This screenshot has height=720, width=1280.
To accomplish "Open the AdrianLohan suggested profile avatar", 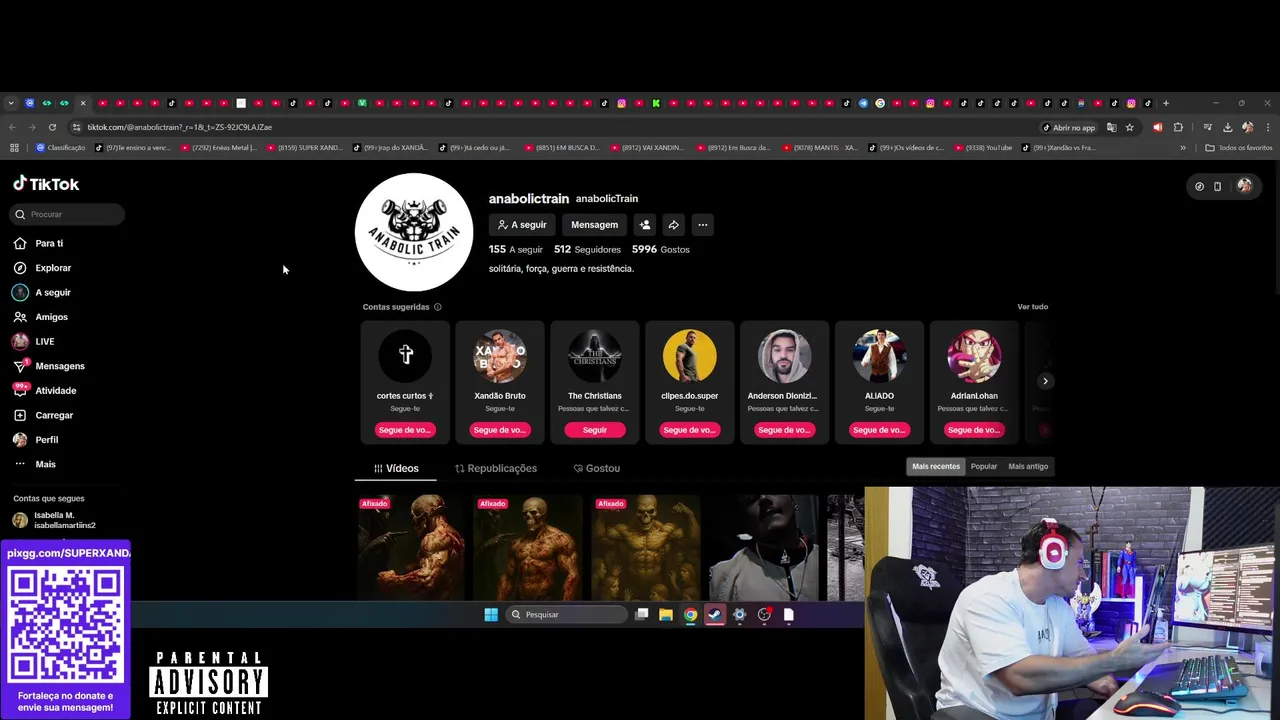I will tap(974, 355).
